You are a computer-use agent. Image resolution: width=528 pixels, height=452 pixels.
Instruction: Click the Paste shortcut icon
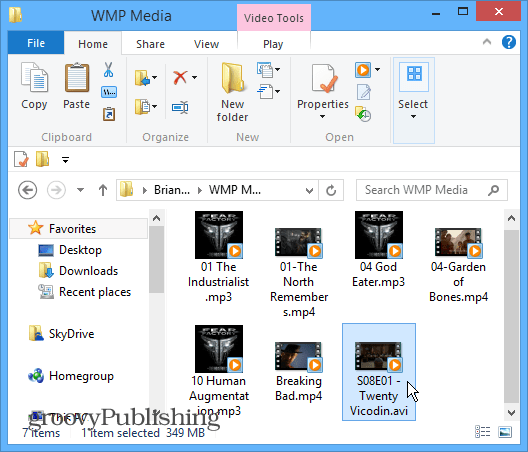[x=109, y=114]
